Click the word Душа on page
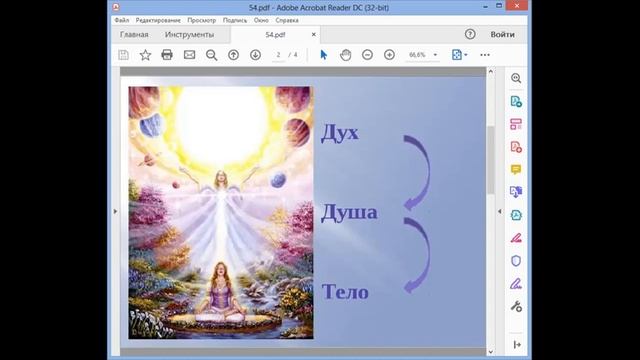This screenshot has height=360, width=640. 349,213
